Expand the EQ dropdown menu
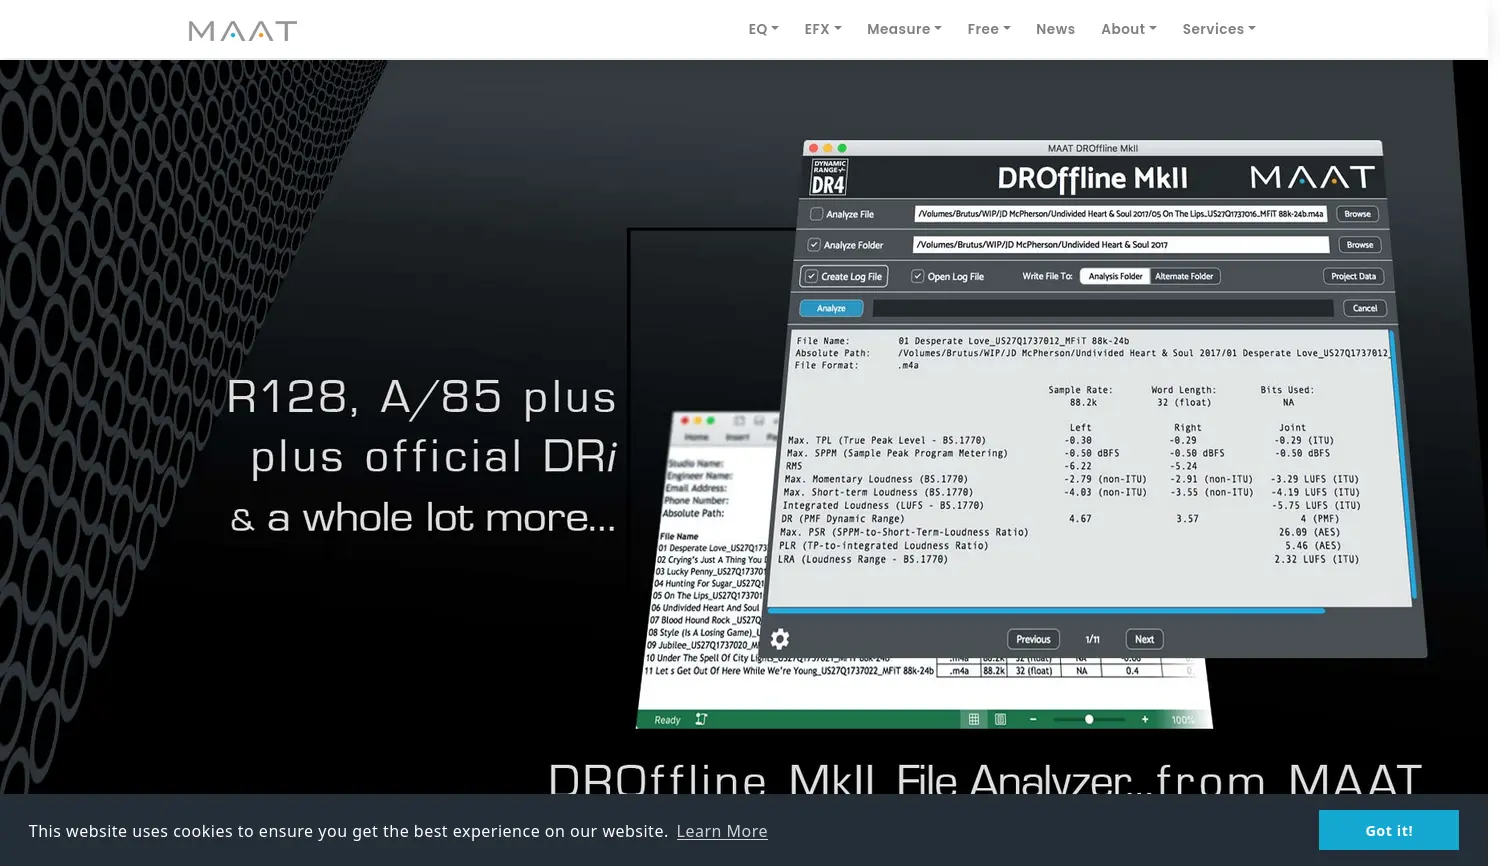The image size is (1500, 866). pyautogui.click(x=763, y=29)
